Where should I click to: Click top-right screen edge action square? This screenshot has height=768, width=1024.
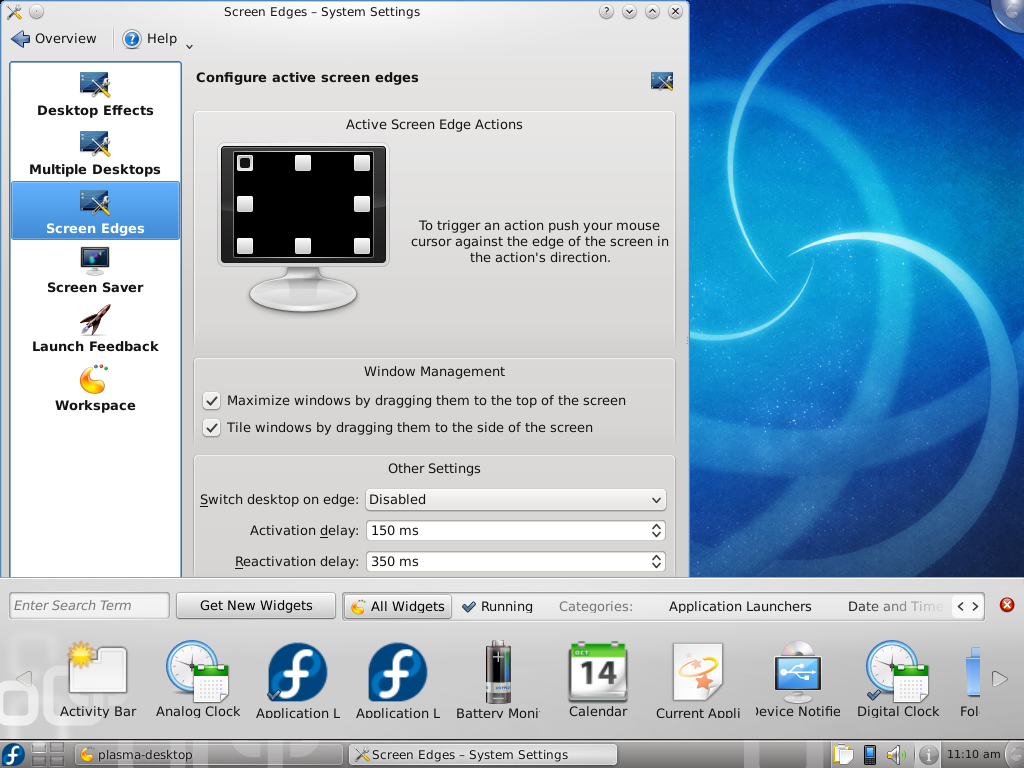[362, 163]
